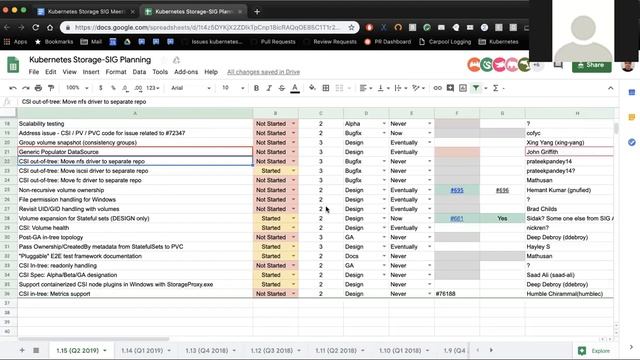
Task: Open the 1.14 (Q1 2019) sheet tab arrow
Action: click(x=169, y=350)
